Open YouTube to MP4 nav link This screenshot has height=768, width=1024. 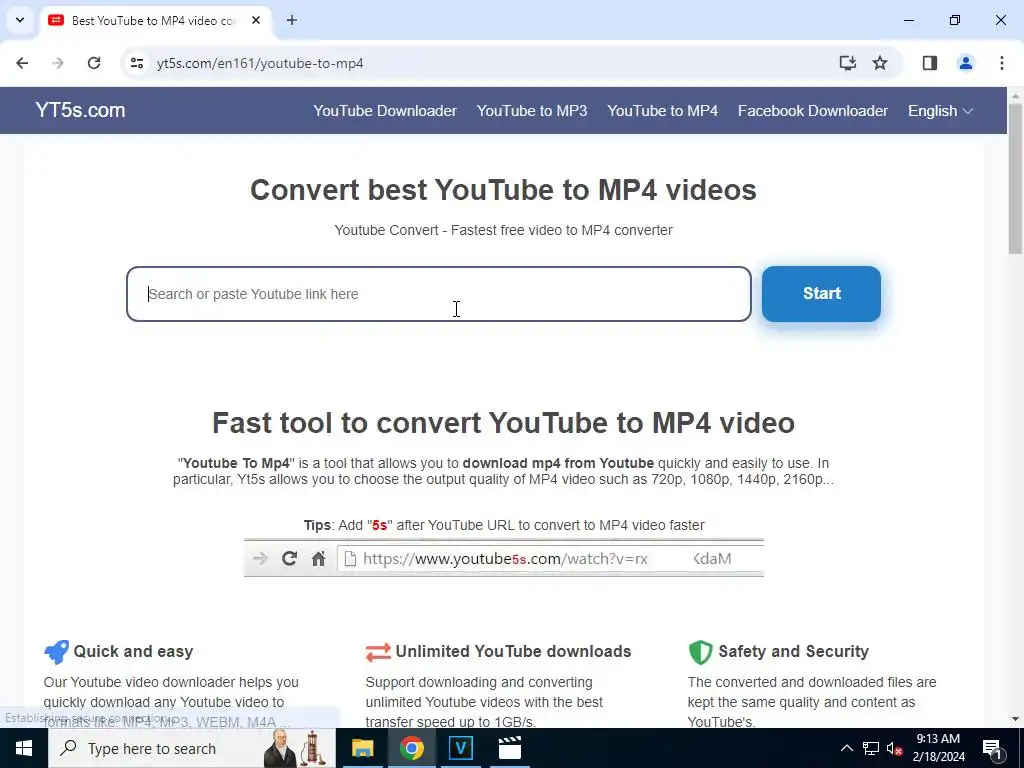[662, 111]
